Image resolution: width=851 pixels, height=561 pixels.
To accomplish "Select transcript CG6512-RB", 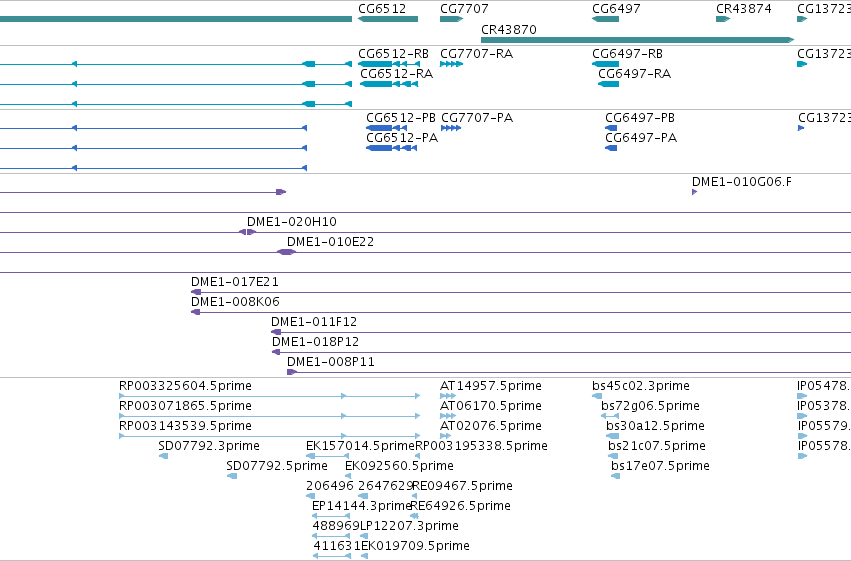I will coord(389,64).
